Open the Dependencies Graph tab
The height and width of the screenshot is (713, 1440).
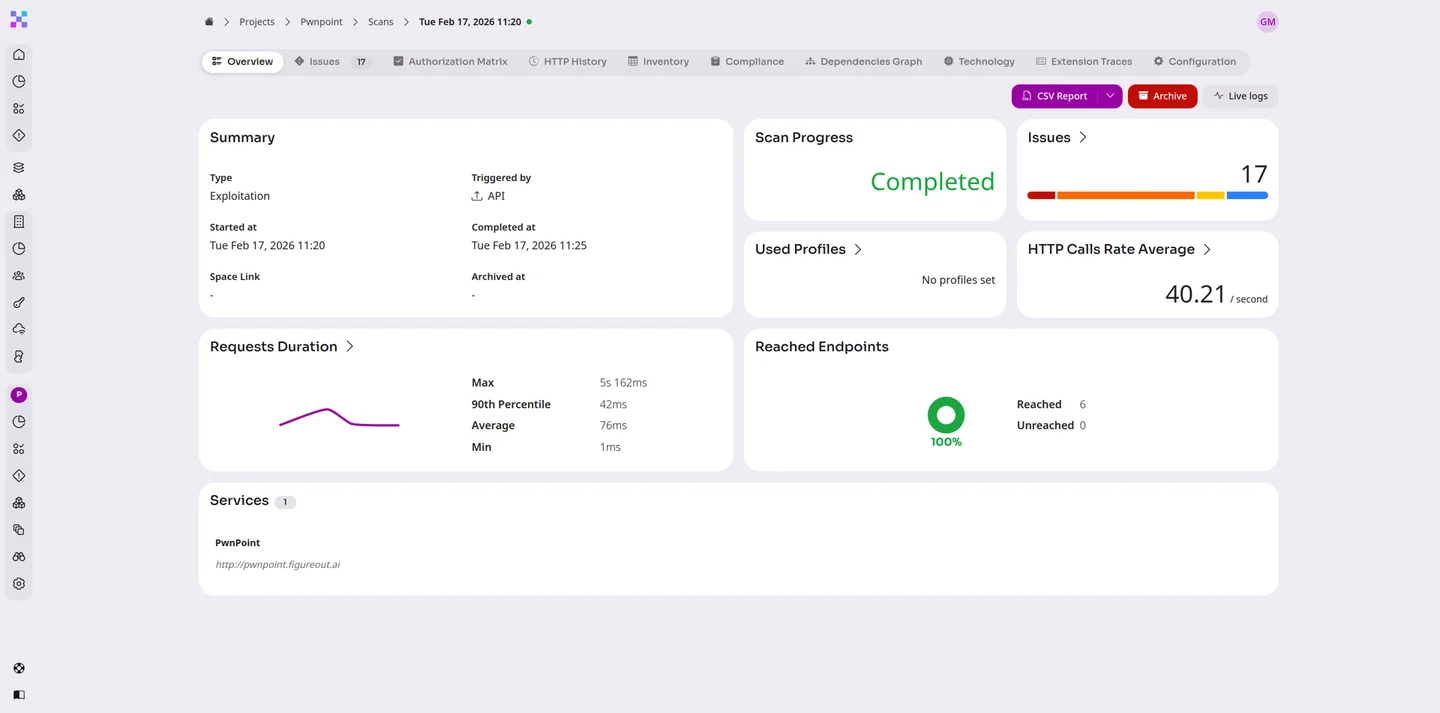(x=863, y=62)
